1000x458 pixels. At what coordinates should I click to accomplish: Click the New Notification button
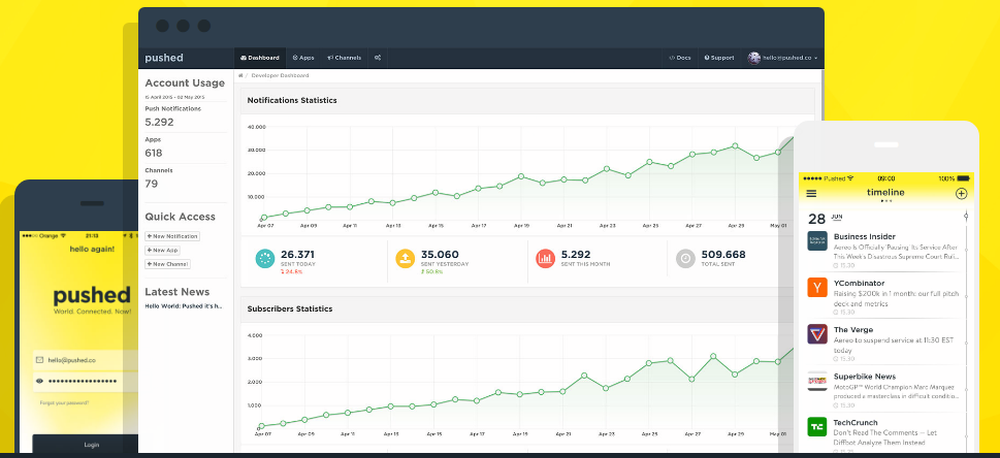172,236
